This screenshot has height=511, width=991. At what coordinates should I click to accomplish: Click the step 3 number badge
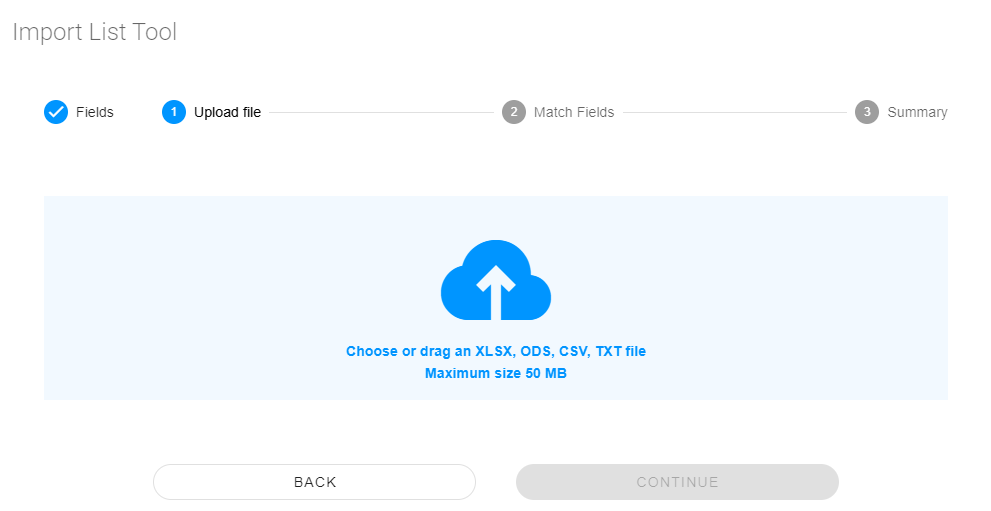point(867,112)
